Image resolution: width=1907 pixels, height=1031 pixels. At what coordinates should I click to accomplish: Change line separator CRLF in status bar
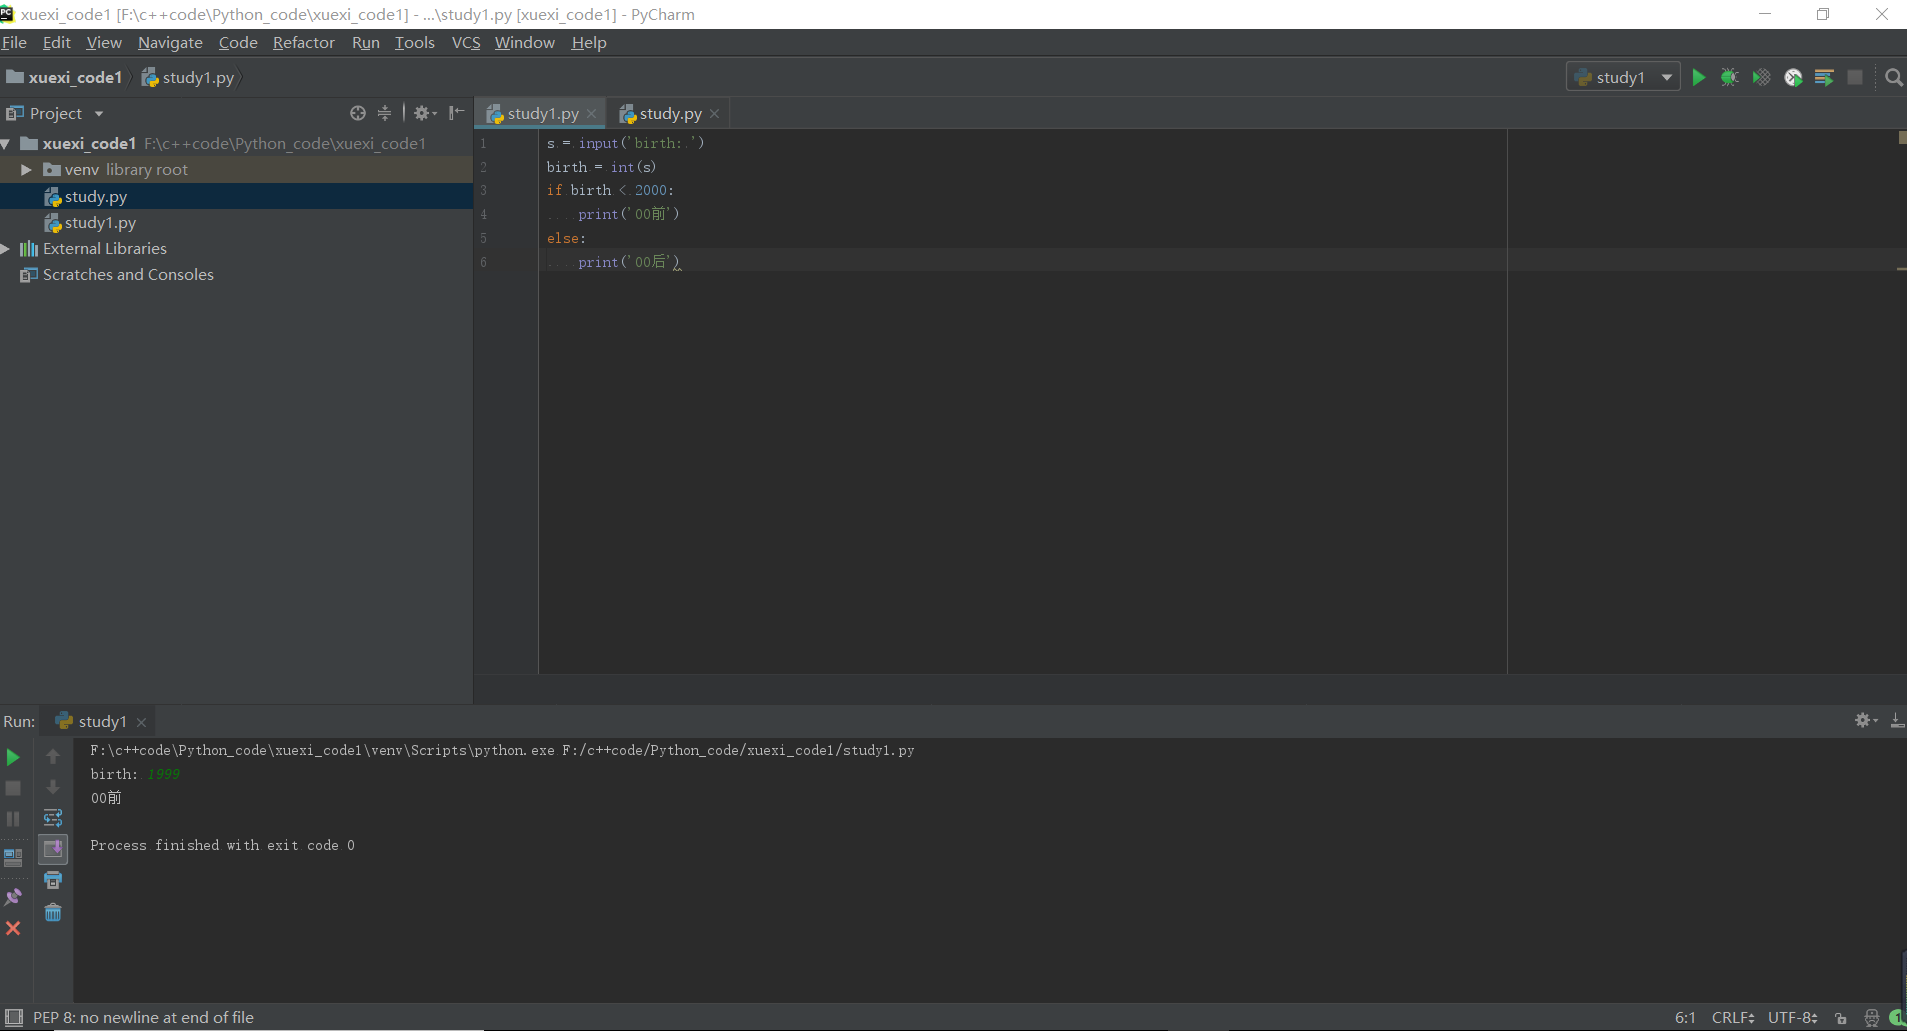(1733, 1017)
